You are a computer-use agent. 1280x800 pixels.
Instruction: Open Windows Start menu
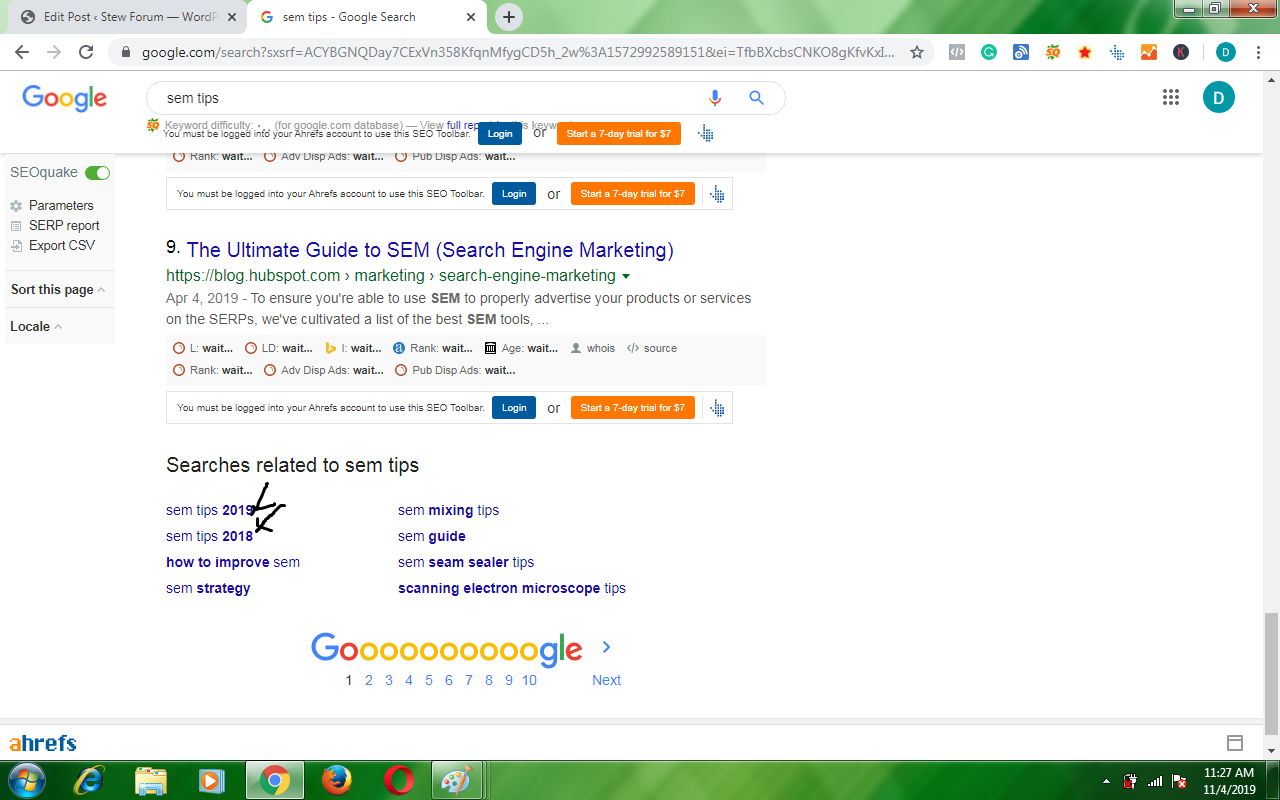click(x=25, y=780)
